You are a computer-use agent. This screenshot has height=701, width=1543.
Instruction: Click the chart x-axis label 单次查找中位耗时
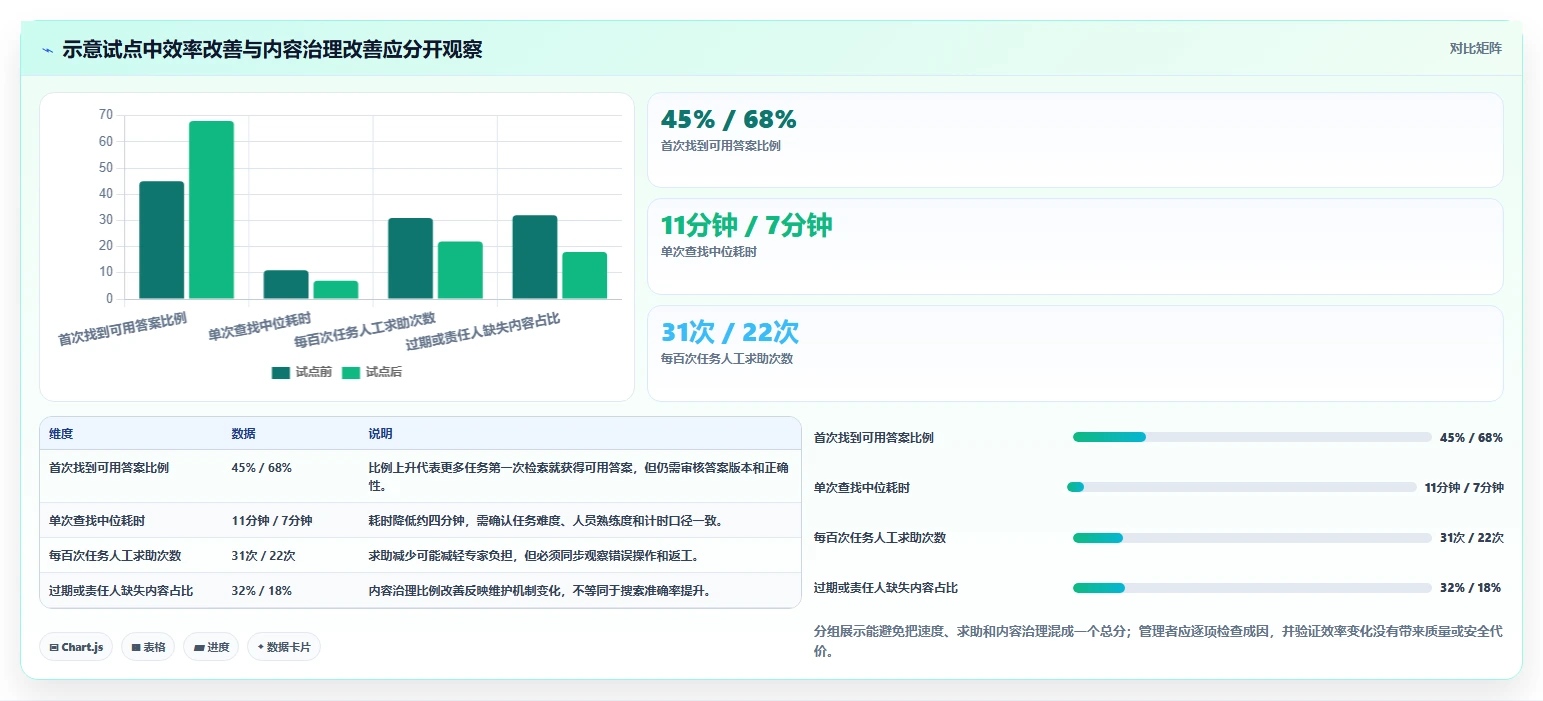click(x=259, y=326)
